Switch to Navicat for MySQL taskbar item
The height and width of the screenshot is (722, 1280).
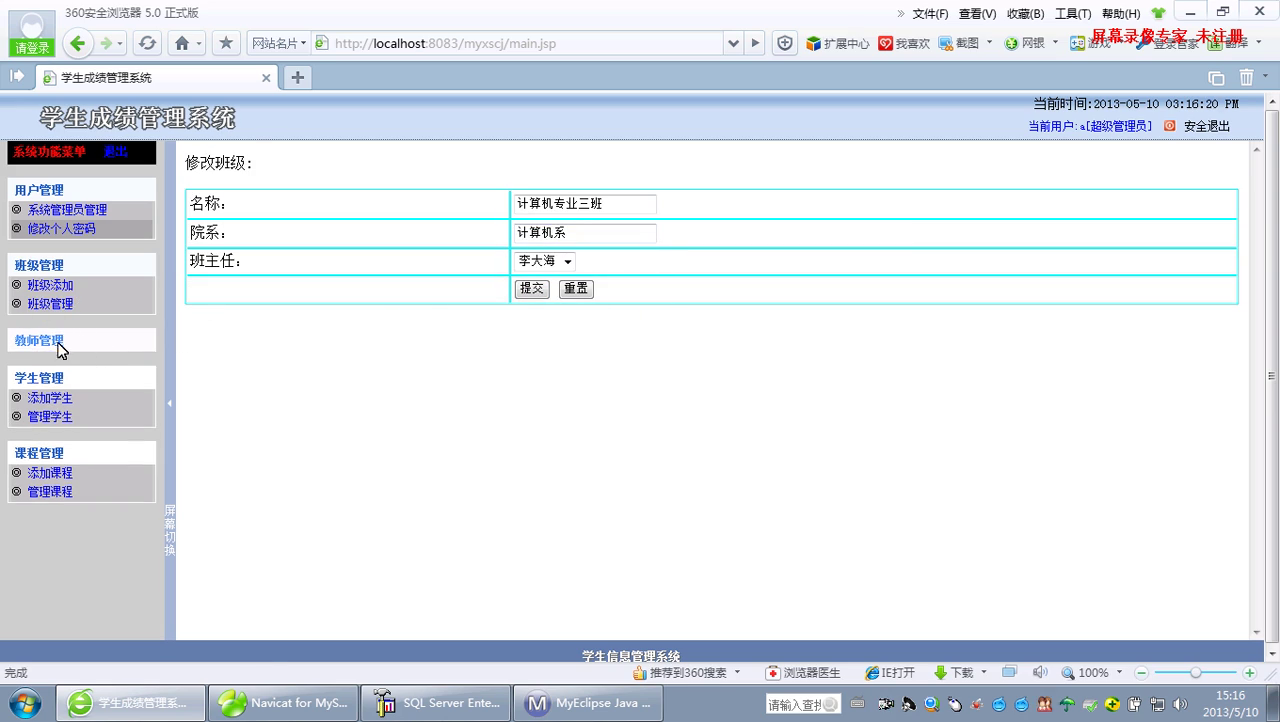point(284,703)
